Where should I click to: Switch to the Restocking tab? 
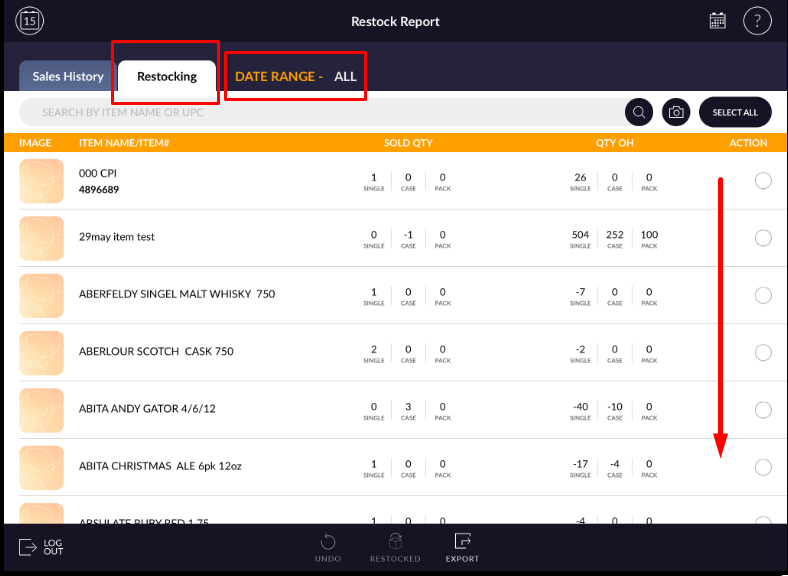[167, 76]
